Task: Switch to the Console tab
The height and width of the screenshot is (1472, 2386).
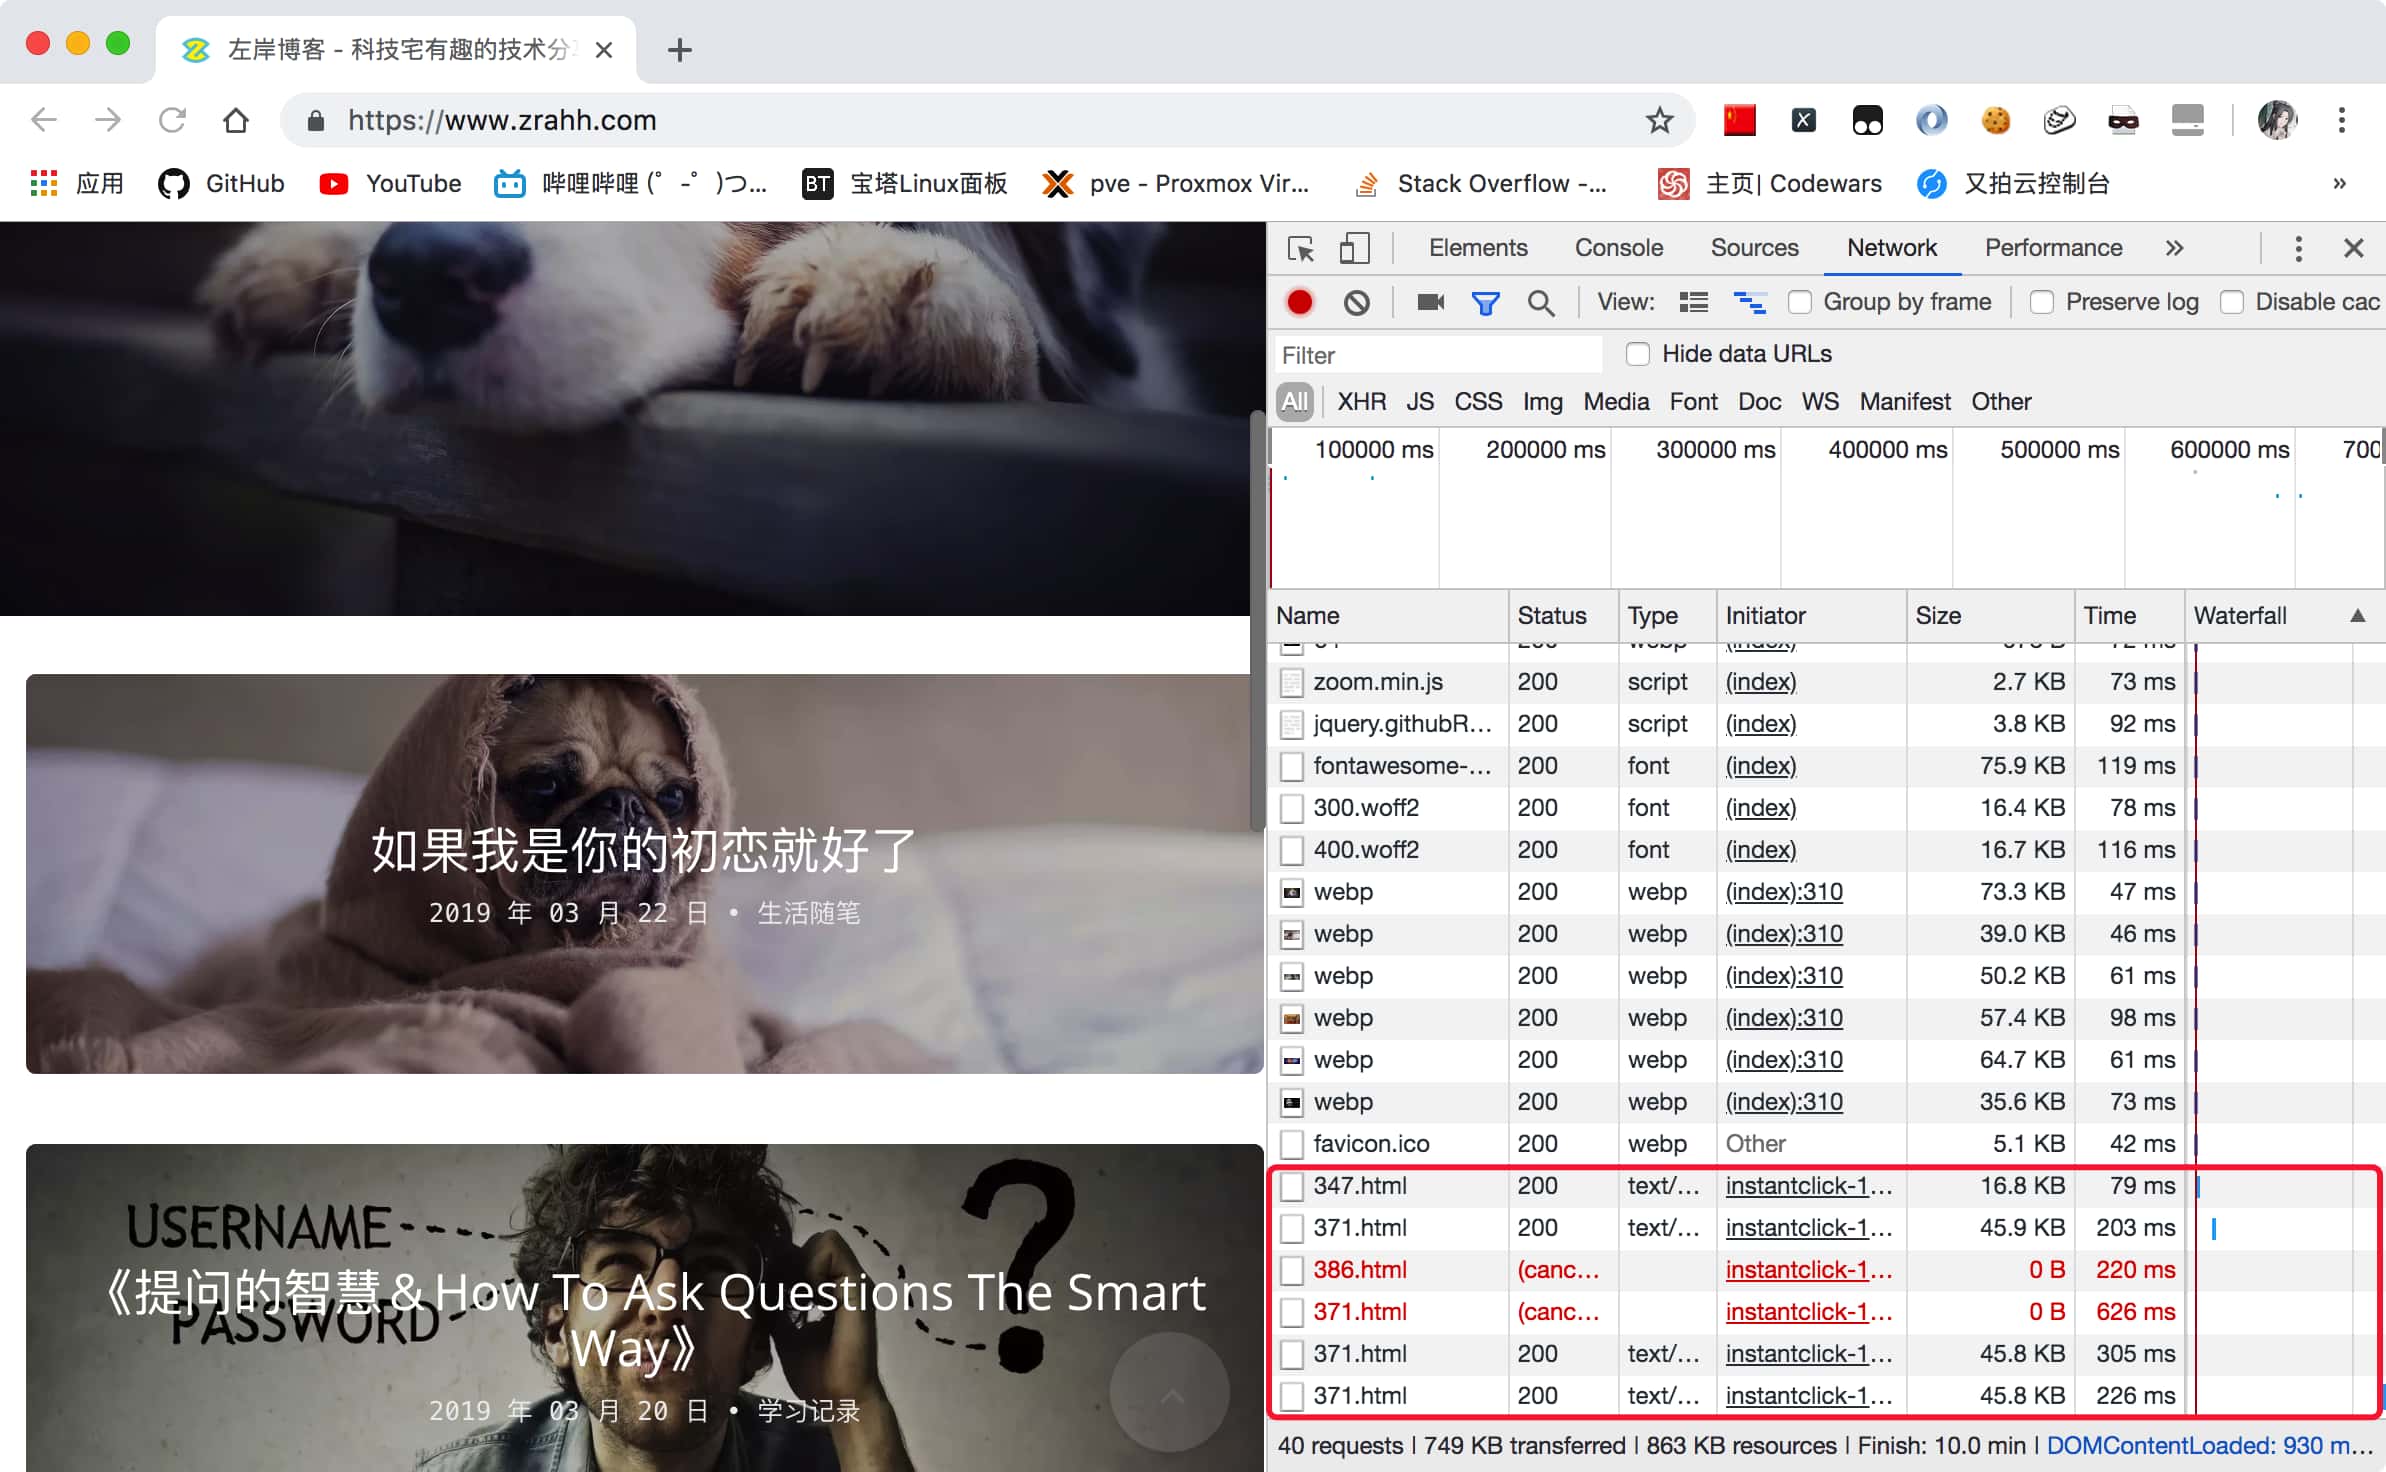Action: coord(1618,248)
